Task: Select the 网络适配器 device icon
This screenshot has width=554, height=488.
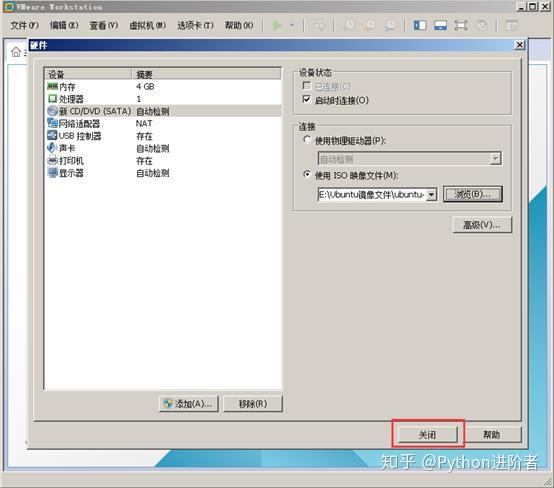Action: coord(52,123)
